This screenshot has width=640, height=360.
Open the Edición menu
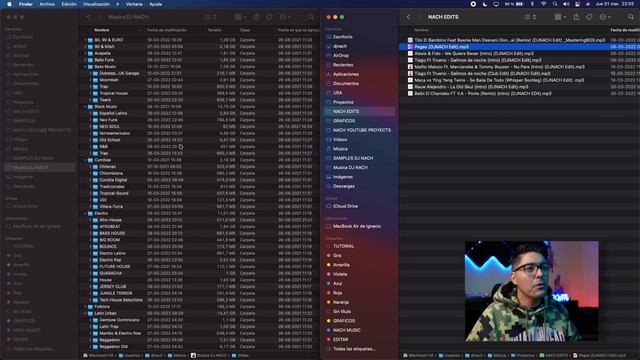coord(69,4)
